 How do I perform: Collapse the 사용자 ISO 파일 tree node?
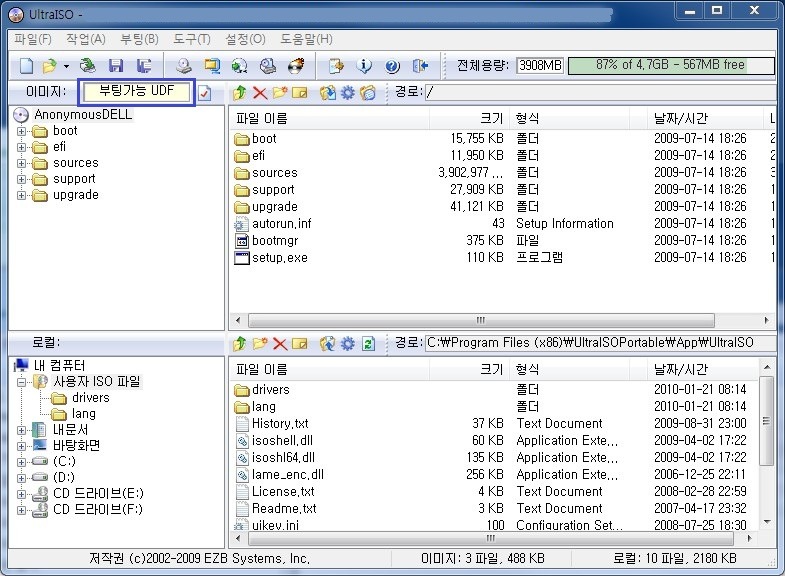21,382
